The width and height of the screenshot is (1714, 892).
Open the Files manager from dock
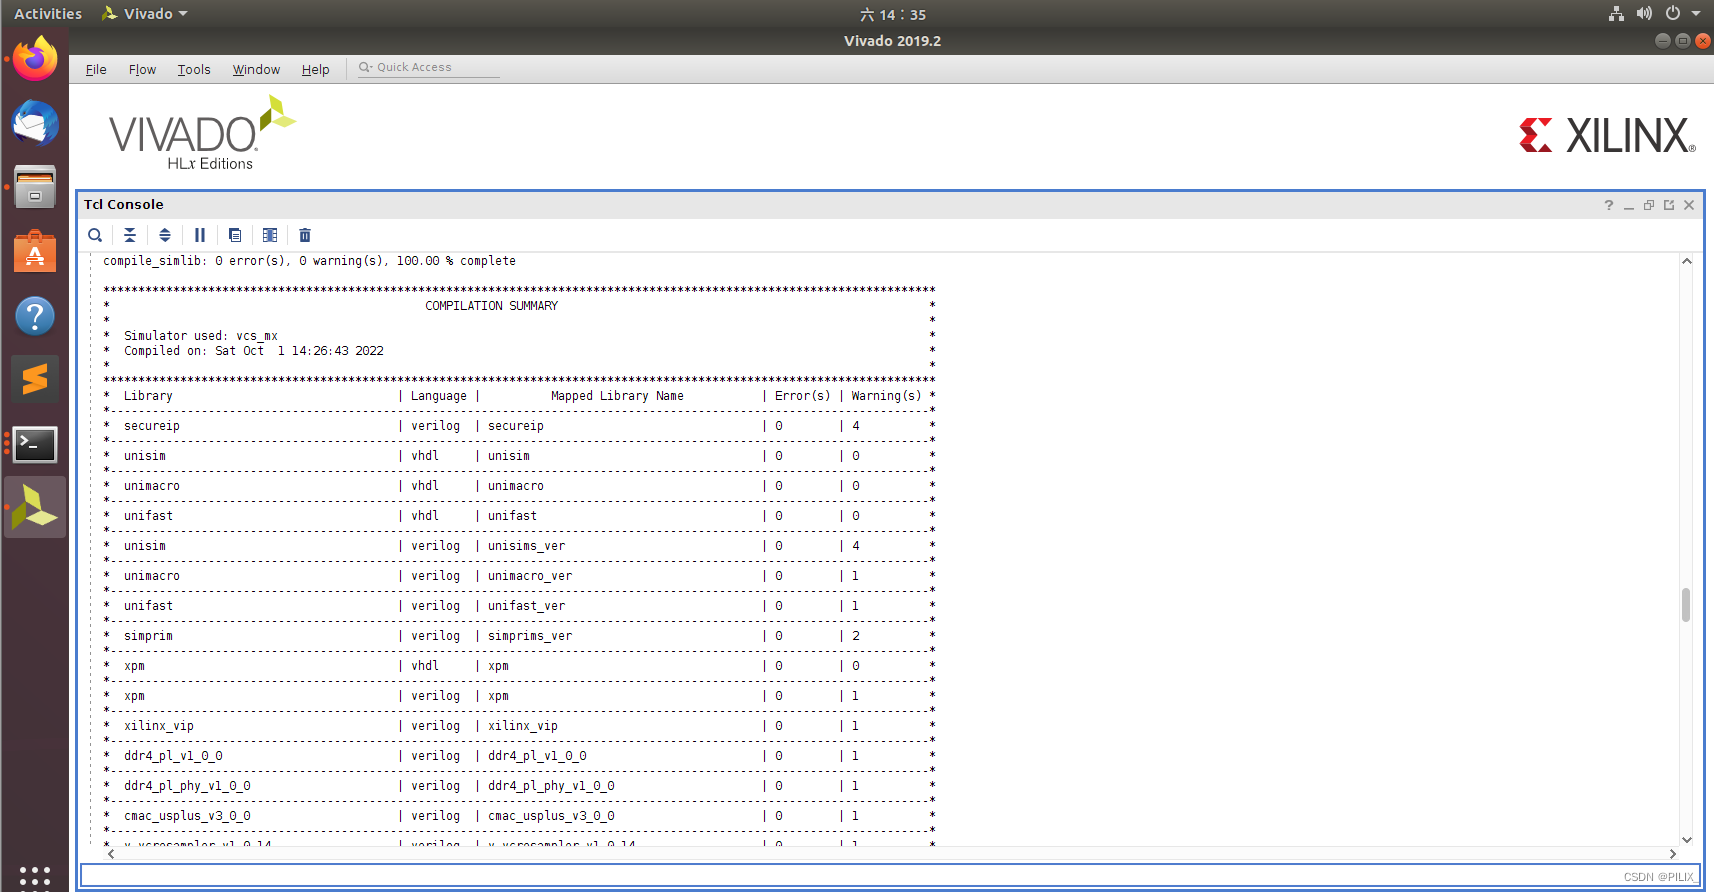35,187
